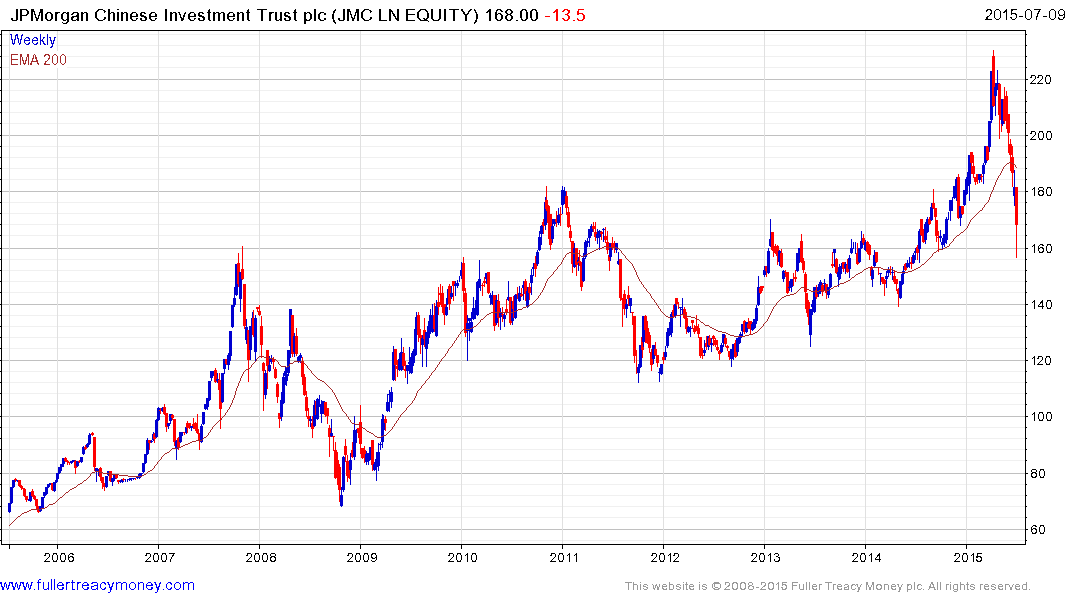1075x600 pixels.
Task: Click the 2006 x-axis label
Action: (59, 557)
